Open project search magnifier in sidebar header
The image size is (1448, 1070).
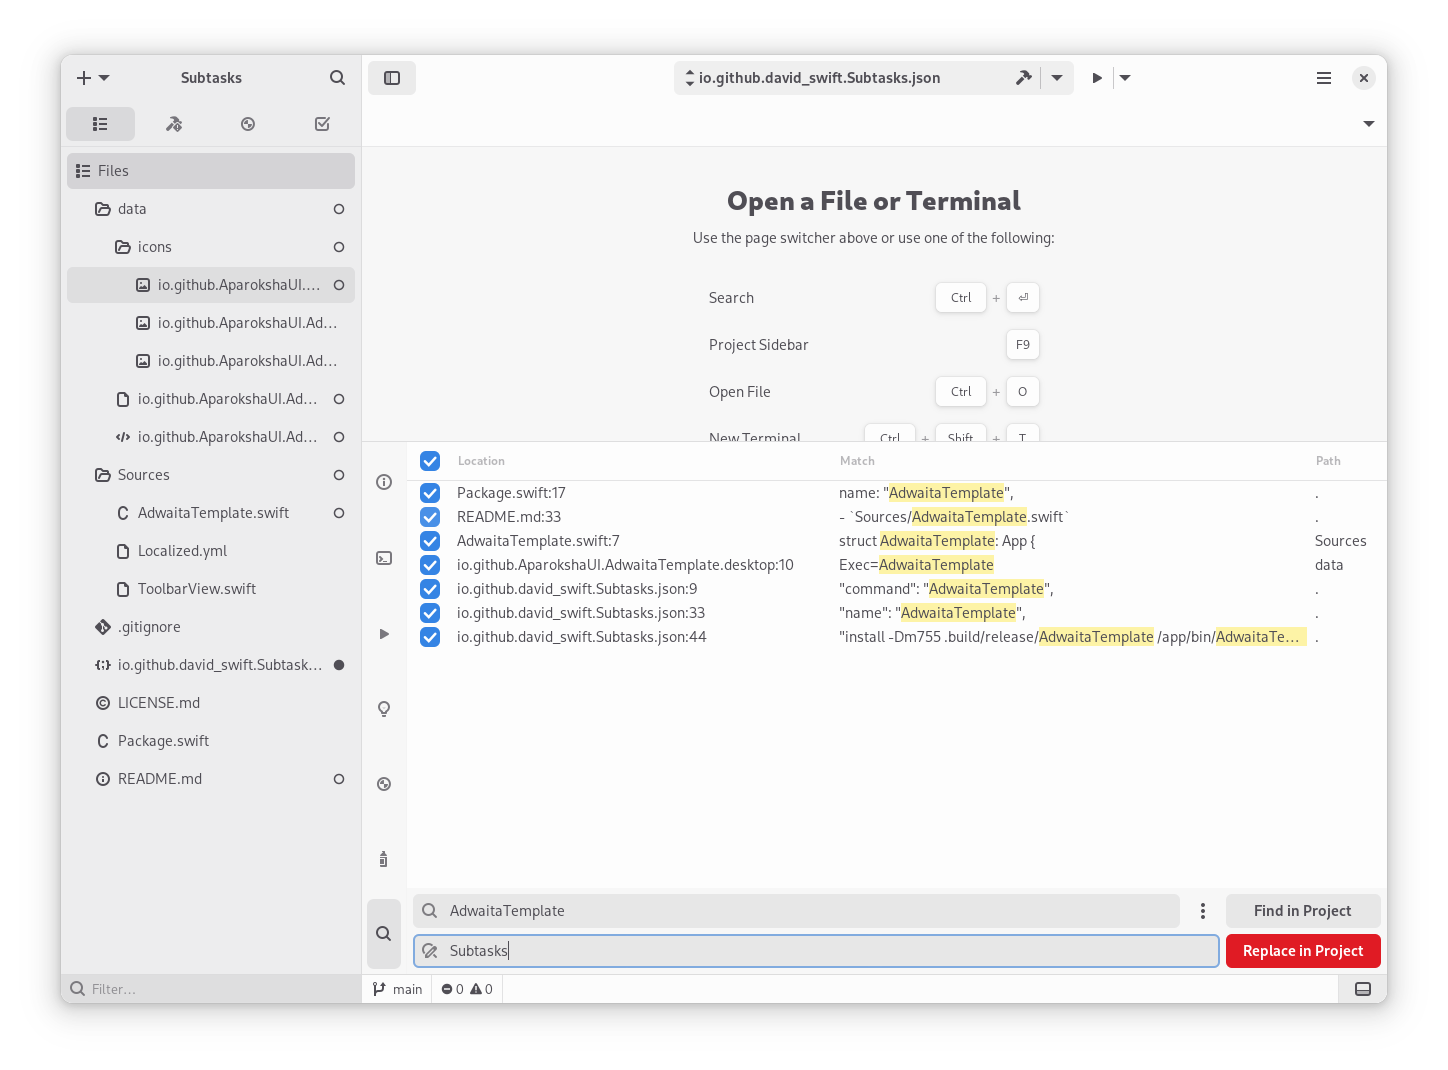(x=337, y=78)
